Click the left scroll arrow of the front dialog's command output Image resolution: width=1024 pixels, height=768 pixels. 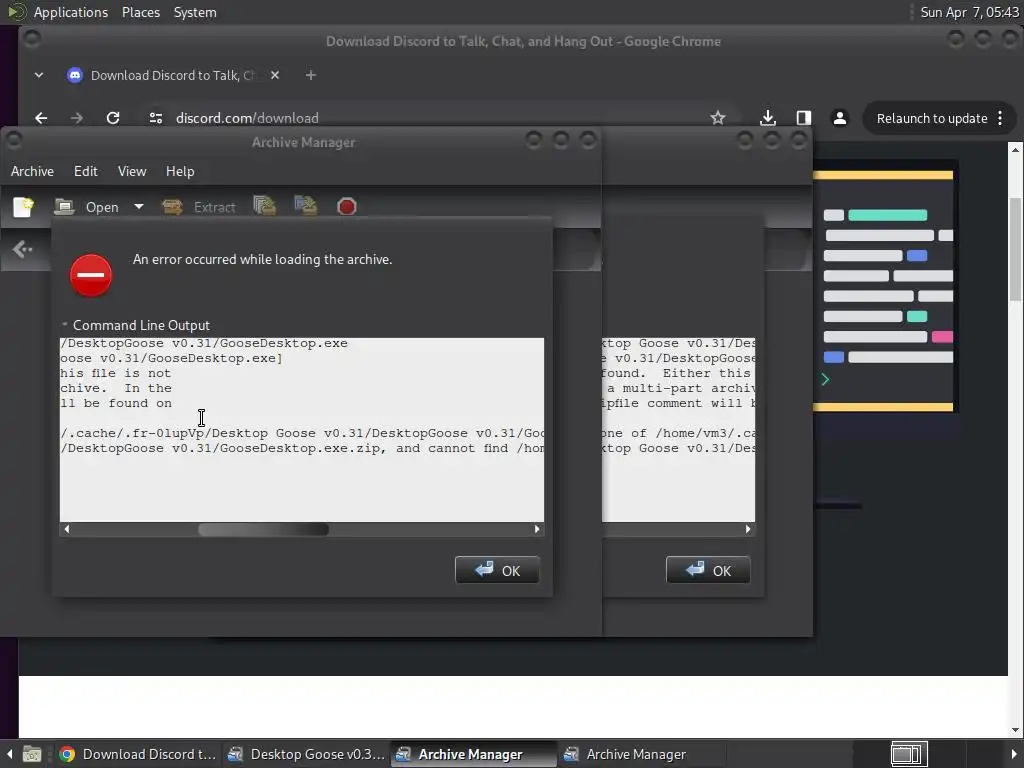(67, 529)
